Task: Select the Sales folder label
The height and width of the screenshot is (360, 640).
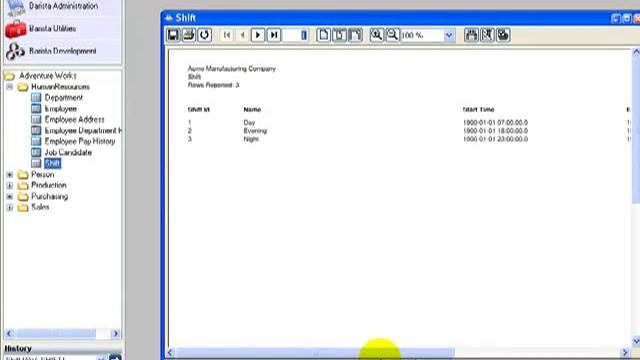Action: tap(40, 207)
